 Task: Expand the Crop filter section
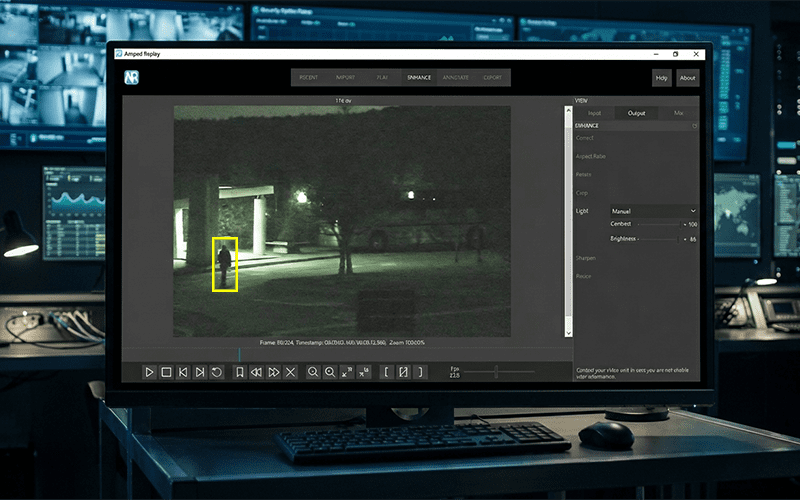(582, 192)
